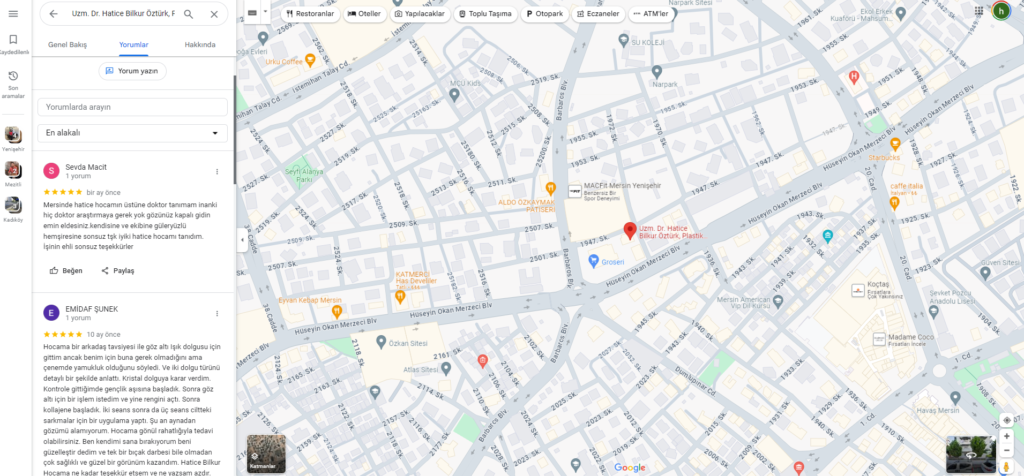This screenshot has height=476, width=1024.
Task: Center map on my location
Action: (x=1006, y=420)
